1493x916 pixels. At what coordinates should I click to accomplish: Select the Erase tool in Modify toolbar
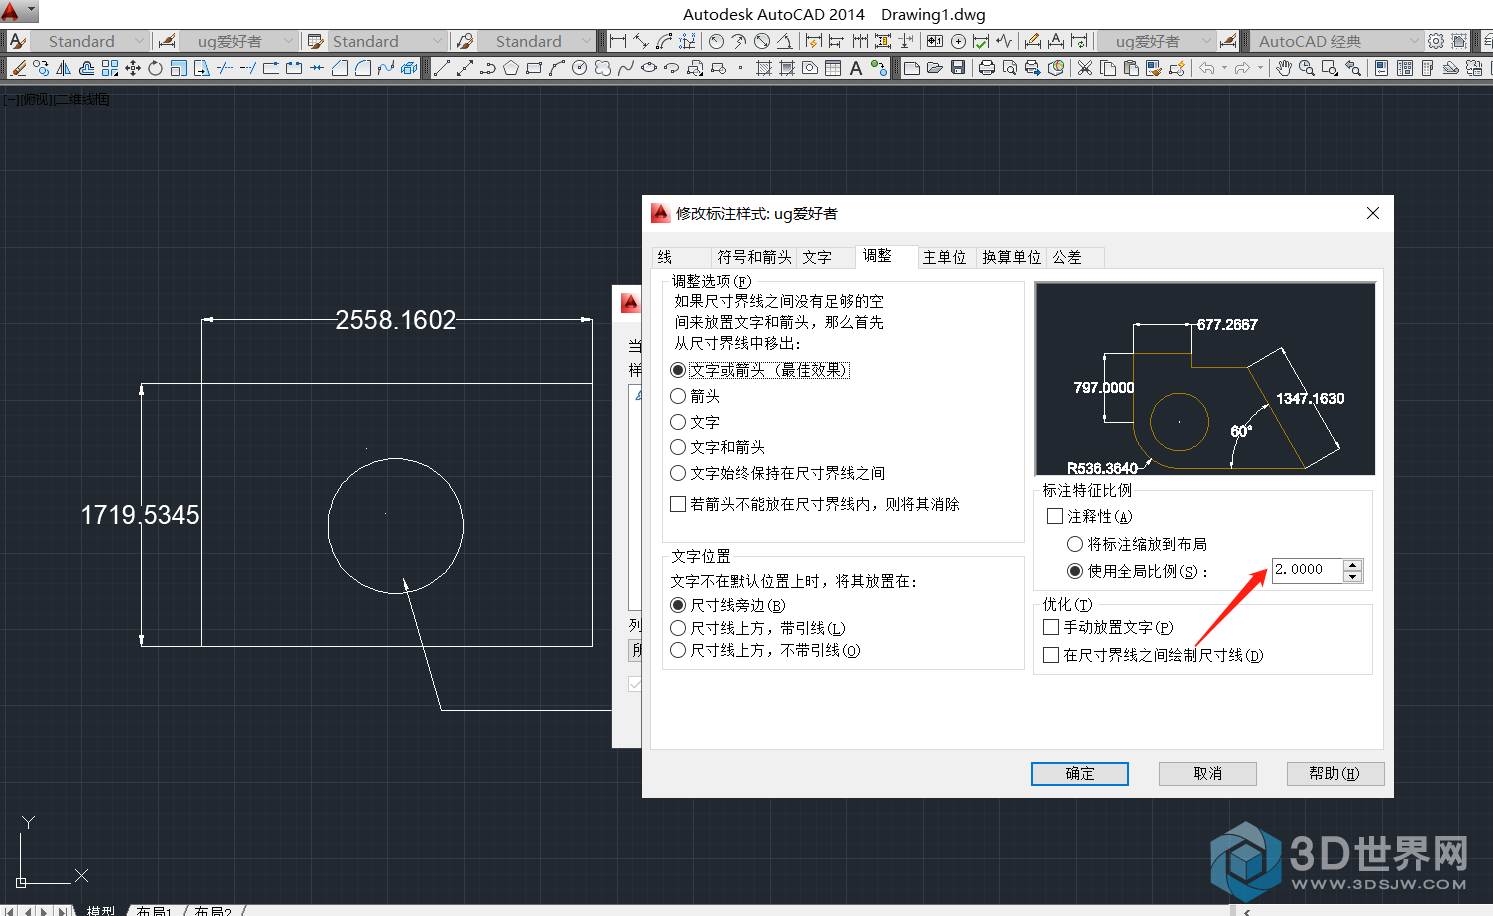pyautogui.click(x=18, y=68)
